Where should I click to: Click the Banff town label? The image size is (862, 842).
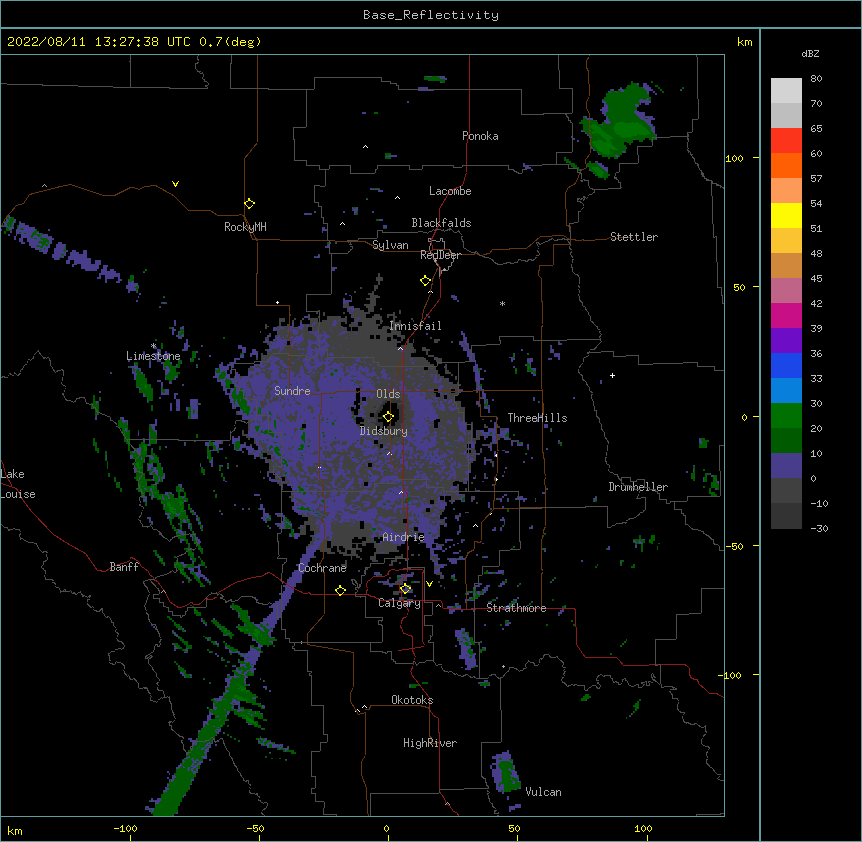point(124,567)
